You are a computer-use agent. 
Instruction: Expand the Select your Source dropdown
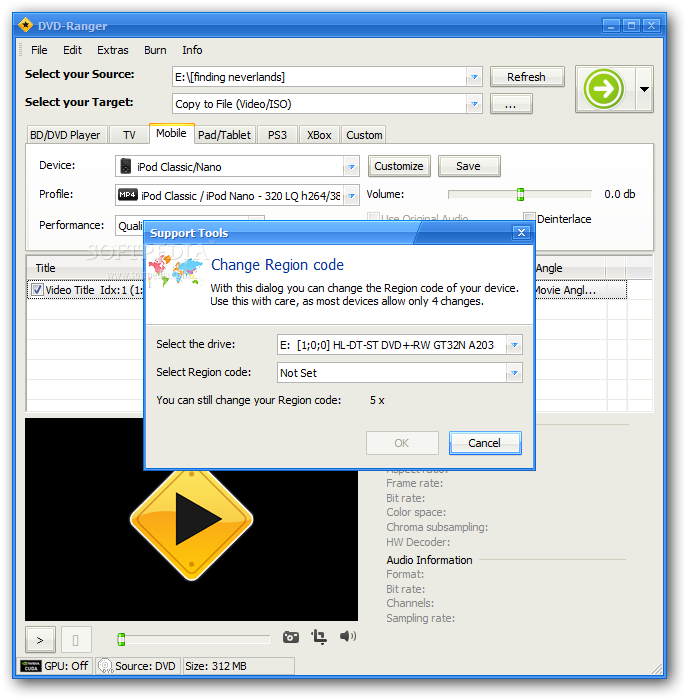coord(474,77)
